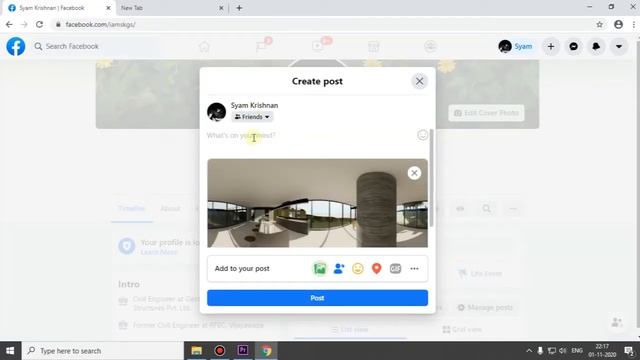
Task: Go to the Home icon in the Facebook nav
Action: pyautogui.click(x=204, y=47)
